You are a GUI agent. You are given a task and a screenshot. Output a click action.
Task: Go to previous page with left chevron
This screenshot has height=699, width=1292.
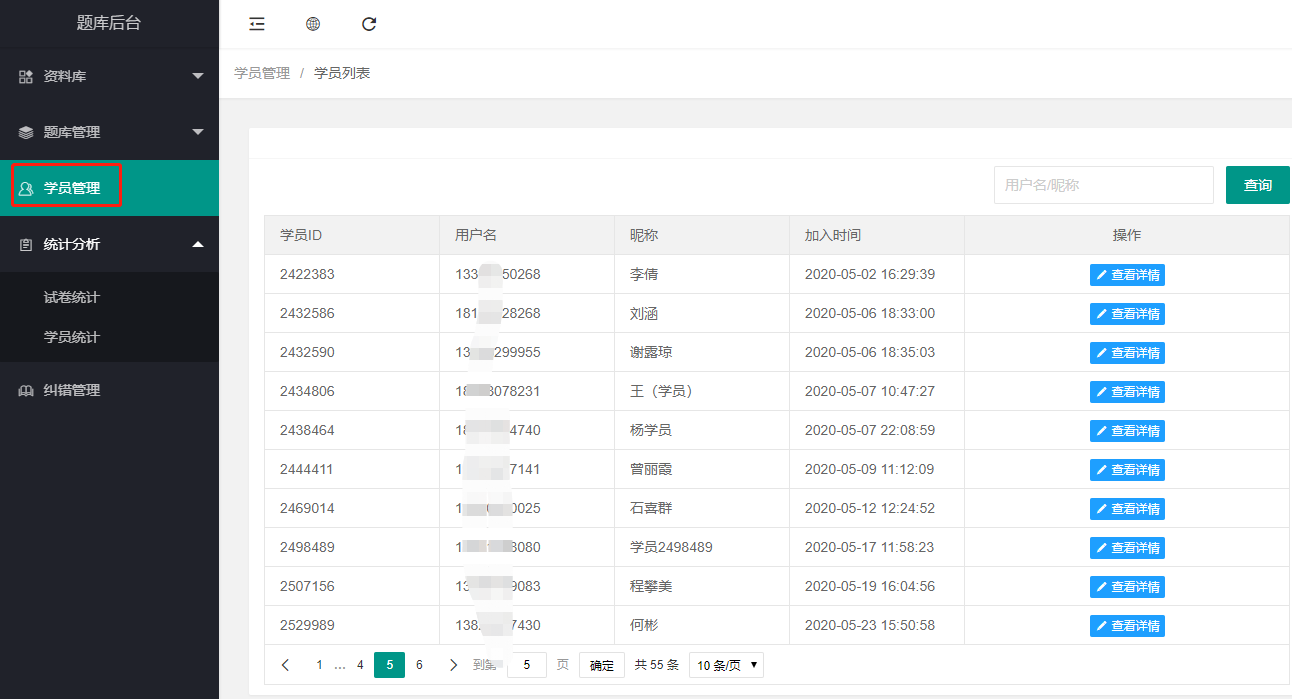[x=286, y=665]
